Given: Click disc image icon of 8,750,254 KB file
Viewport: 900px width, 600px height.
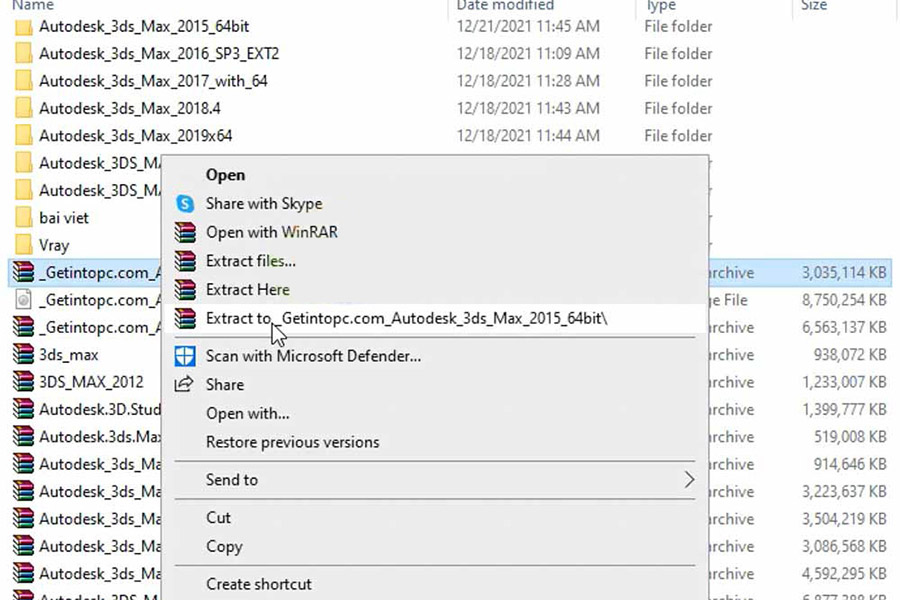Looking at the screenshot, I should coord(23,300).
